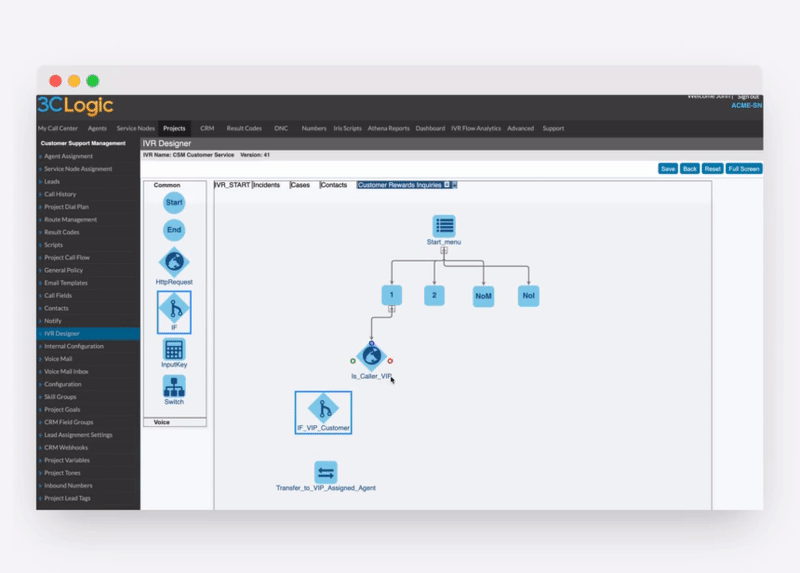The height and width of the screenshot is (573, 800).
Task: Switch to the Cases tab
Action: click(300, 185)
